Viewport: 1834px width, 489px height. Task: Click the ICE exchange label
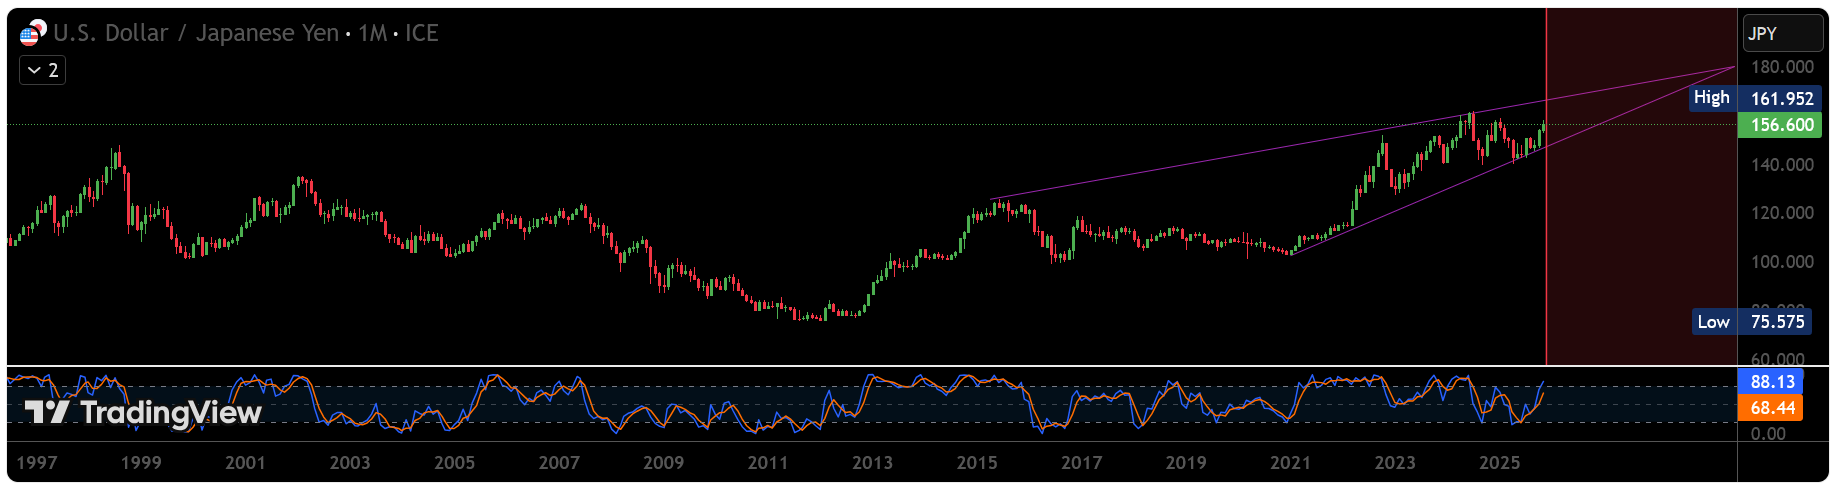coord(421,33)
